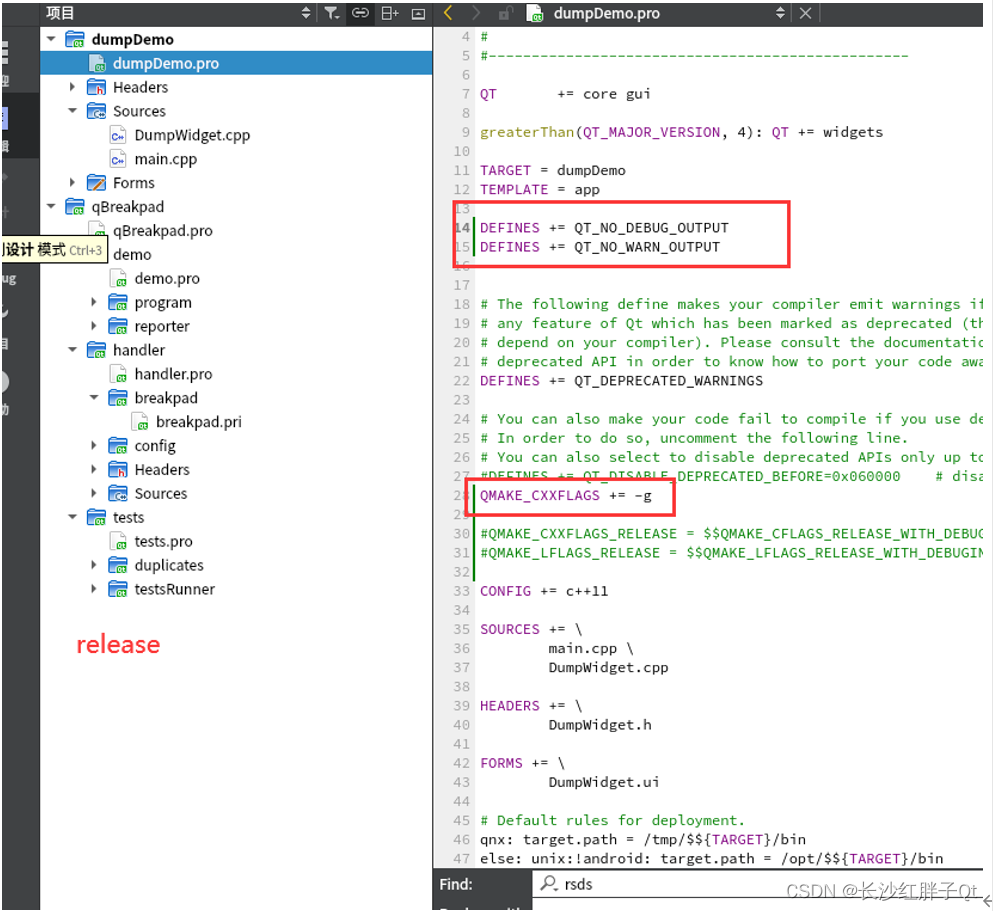Viewport: 993px width, 911px height.
Task: Close project sidebar panel icon
Action: coord(418,14)
